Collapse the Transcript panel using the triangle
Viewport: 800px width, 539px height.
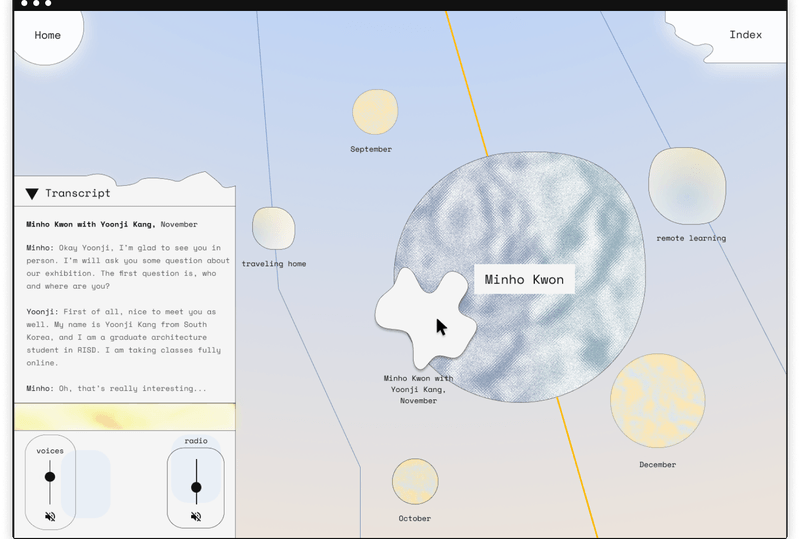(32, 194)
